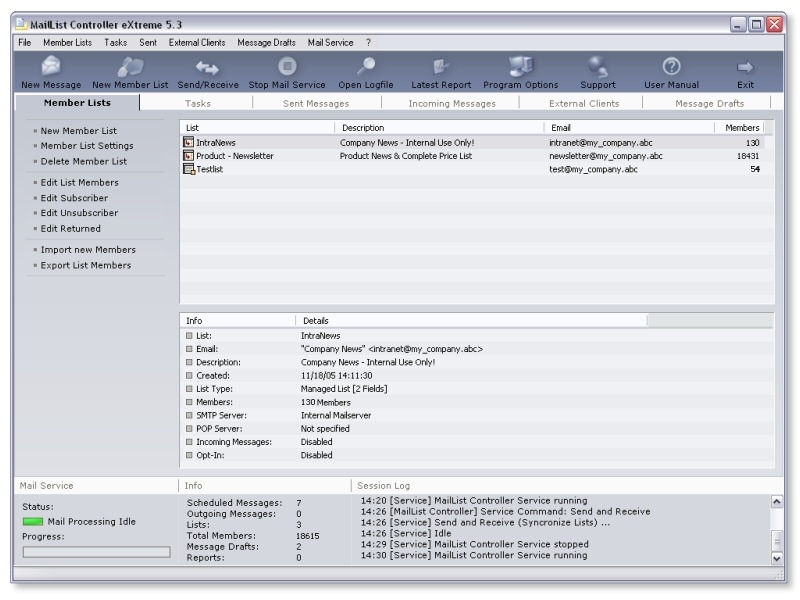Click the MailList Controller title bar icon
Image resolution: width=800 pixels, height=600 pixels.
pos(21,24)
